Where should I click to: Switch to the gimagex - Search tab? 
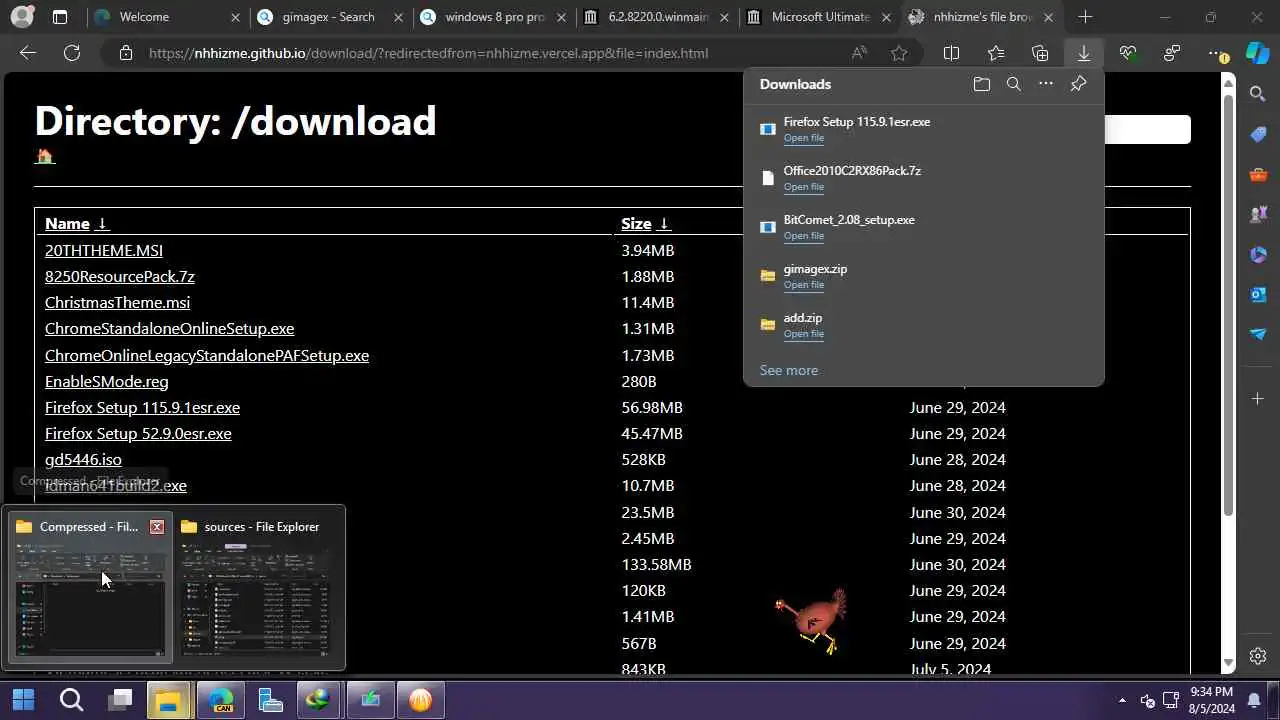pos(329,17)
